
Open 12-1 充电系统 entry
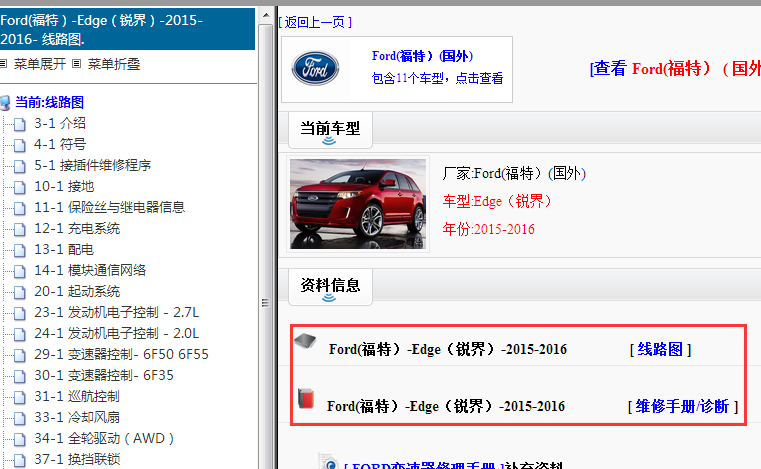(x=77, y=228)
